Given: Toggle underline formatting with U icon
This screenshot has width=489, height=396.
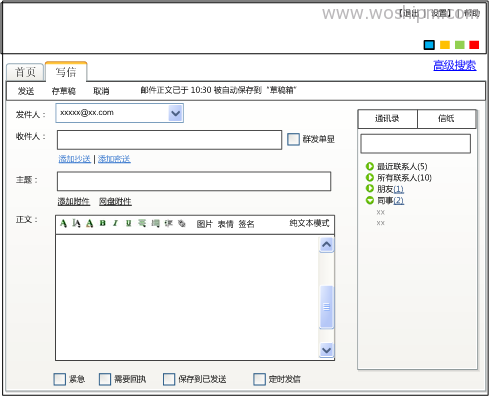Looking at the screenshot, I should 128,223.
